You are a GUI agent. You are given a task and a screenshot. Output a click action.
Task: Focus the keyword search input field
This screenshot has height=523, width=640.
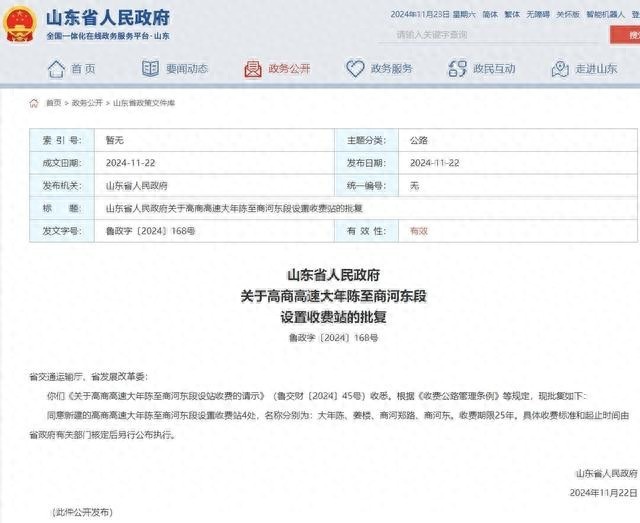point(490,35)
